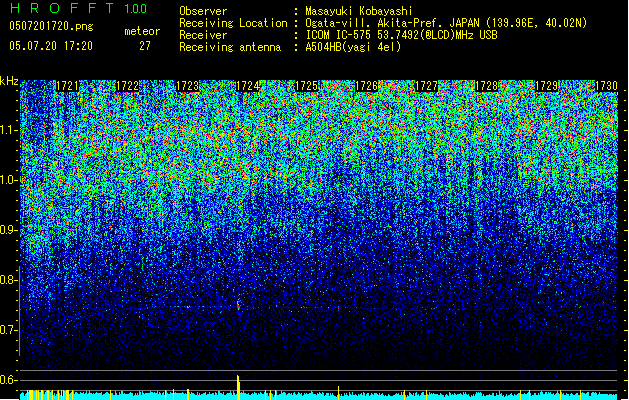Click the 0.7 kHz axis label

tap(9, 330)
